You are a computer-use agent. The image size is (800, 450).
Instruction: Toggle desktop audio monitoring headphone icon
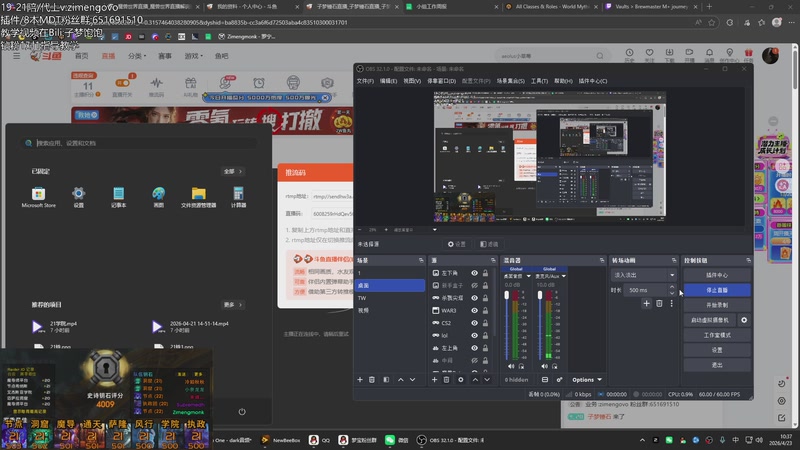521,366
